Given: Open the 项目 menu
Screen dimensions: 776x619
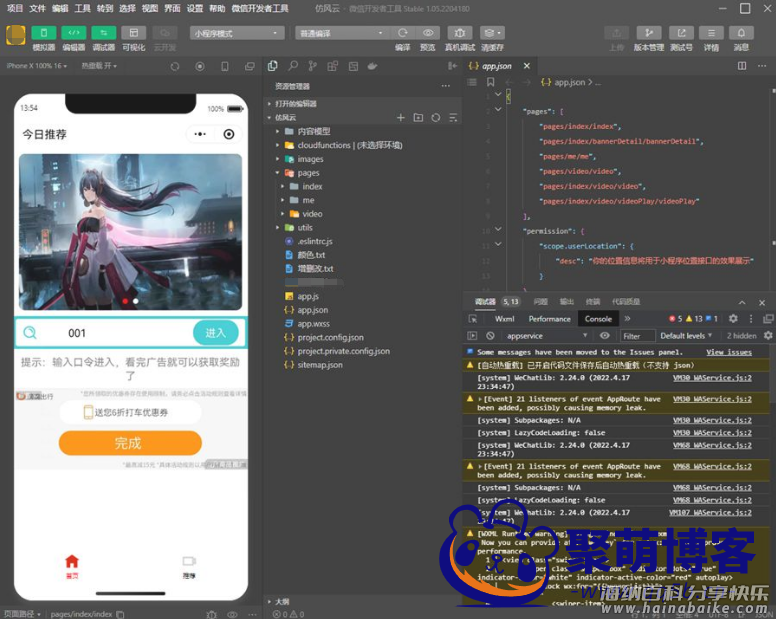Looking at the screenshot, I should pyautogui.click(x=15, y=8).
